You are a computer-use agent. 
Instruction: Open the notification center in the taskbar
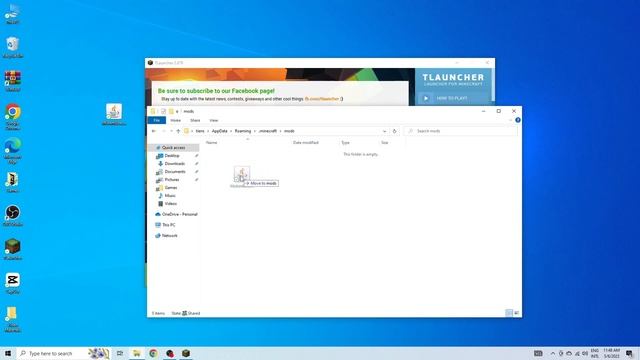[629, 353]
